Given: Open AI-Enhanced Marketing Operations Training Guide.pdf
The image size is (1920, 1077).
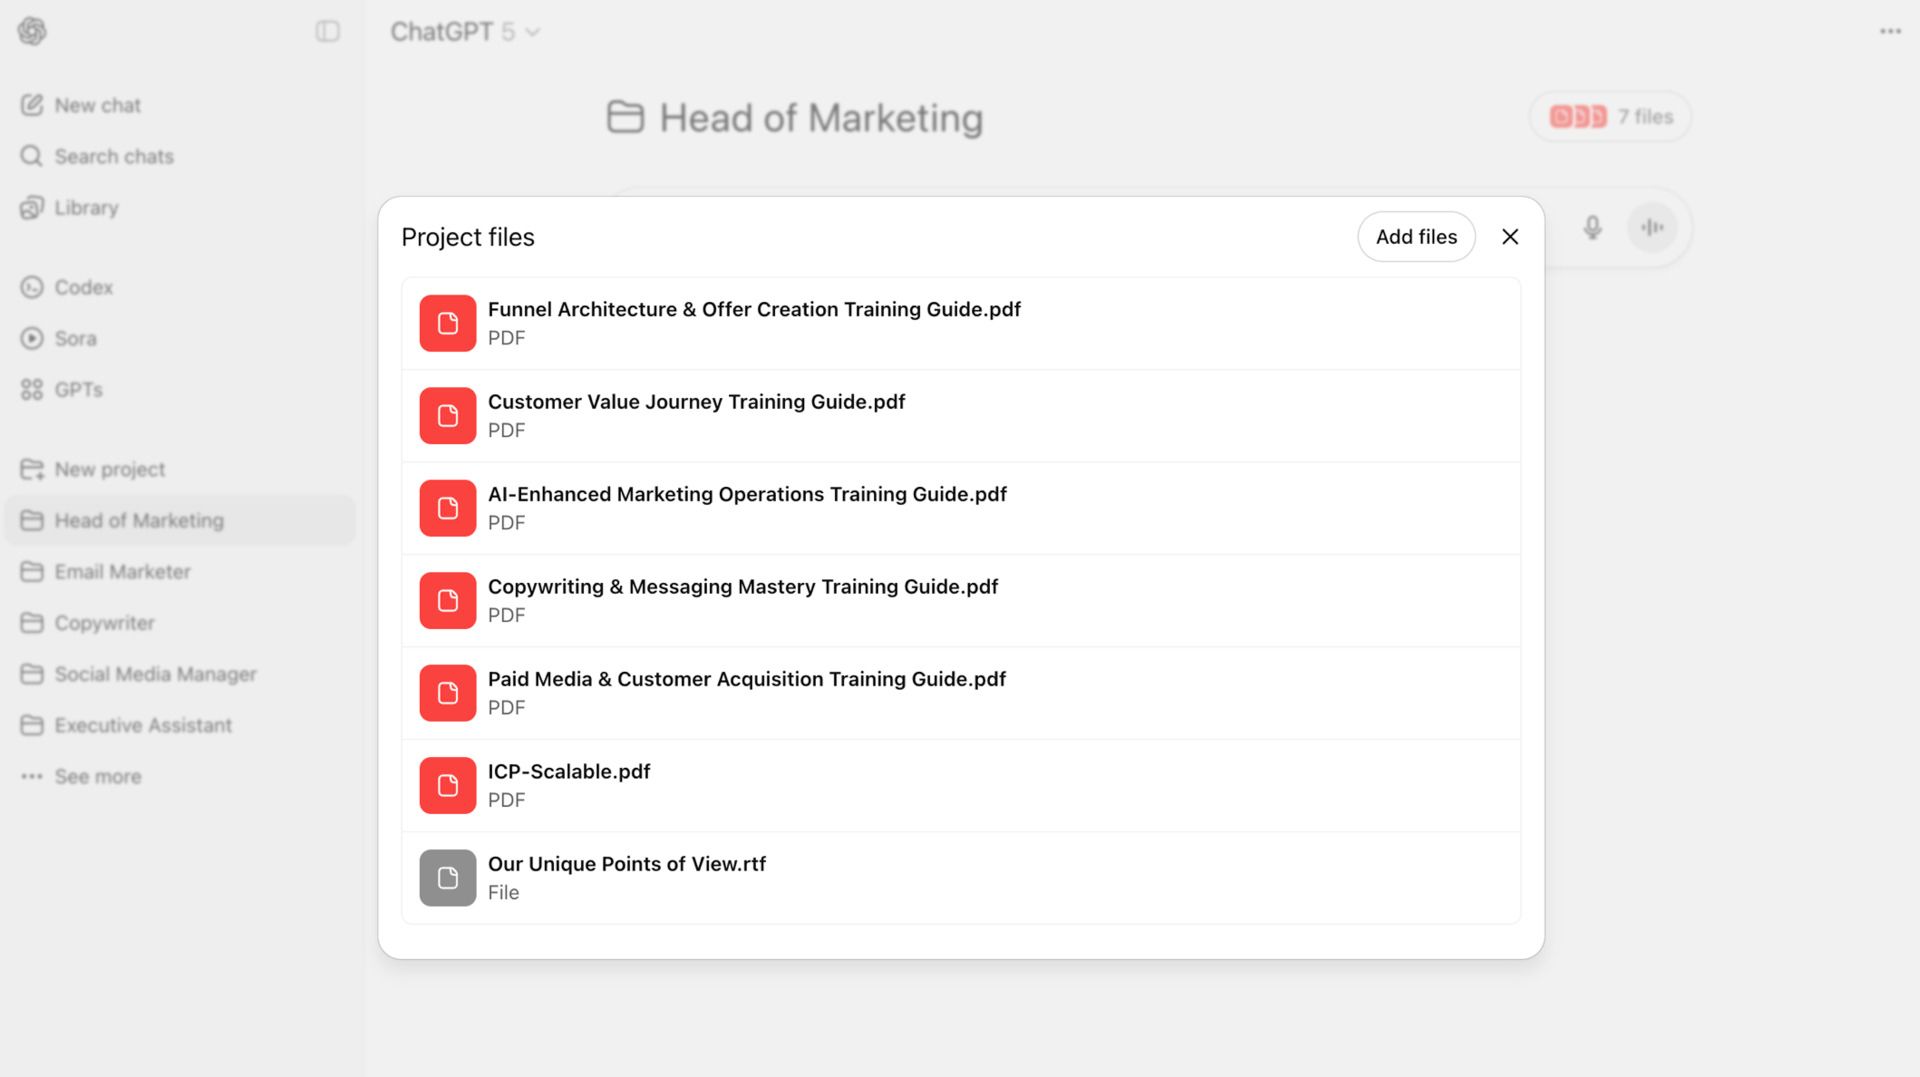Looking at the screenshot, I should tap(747, 495).
